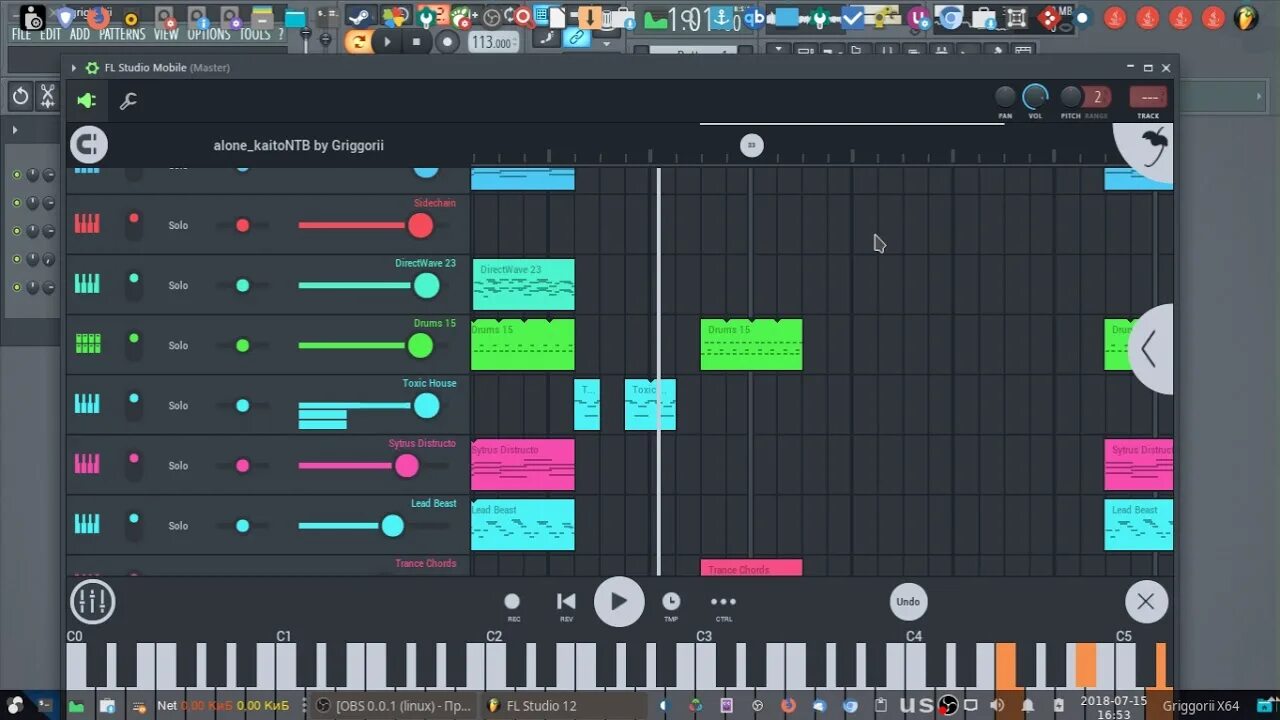The image size is (1280, 720).
Task: Mute the Toxic House track
Action: [133, 405]
